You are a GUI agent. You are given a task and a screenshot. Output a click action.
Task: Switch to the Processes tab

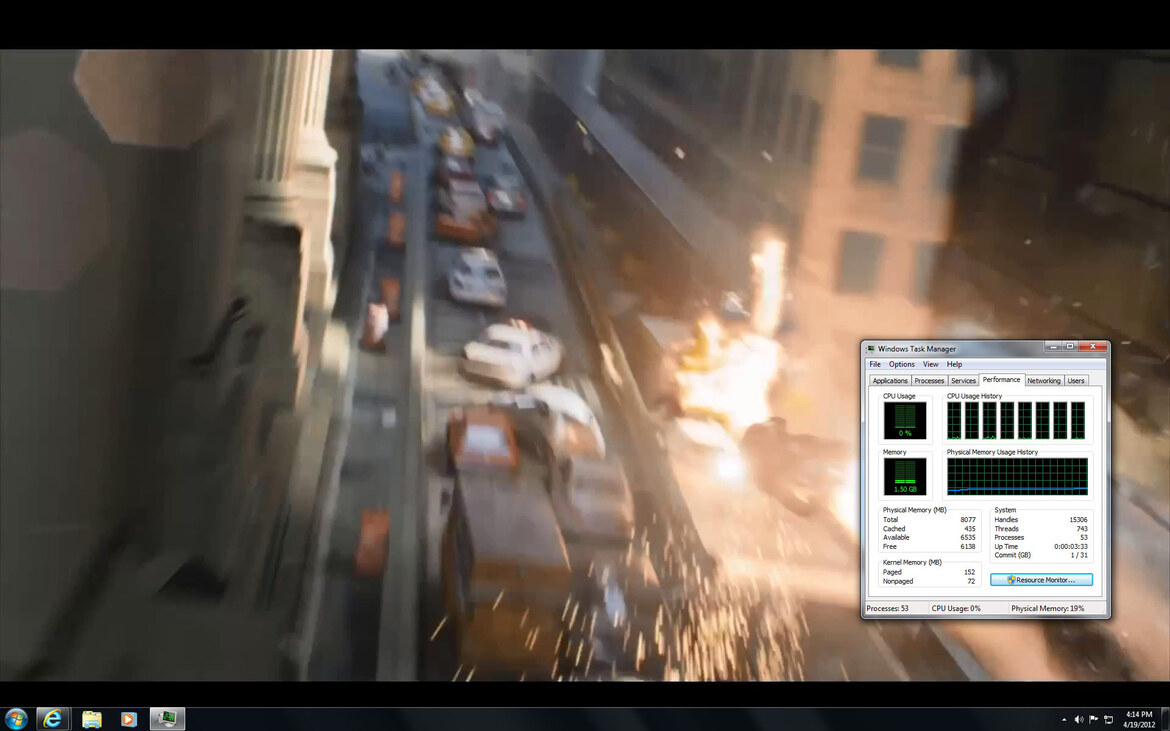tap(929, 380)
